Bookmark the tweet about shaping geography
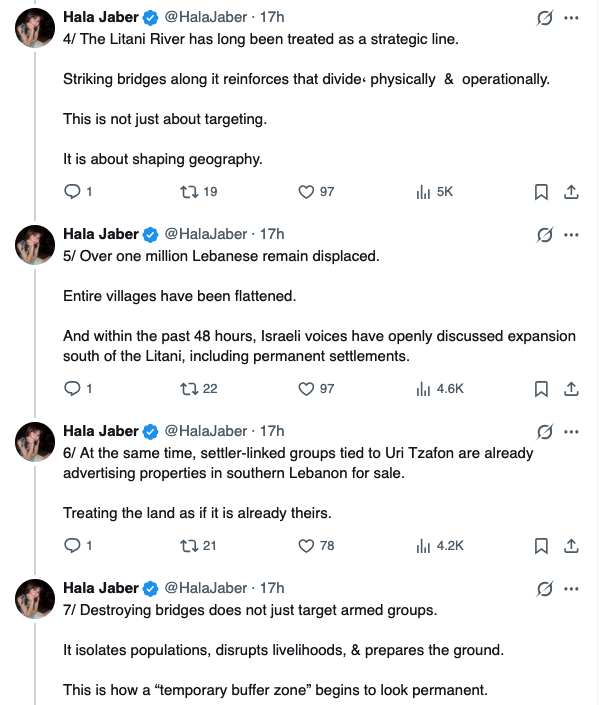 click(x=541, y=191)
